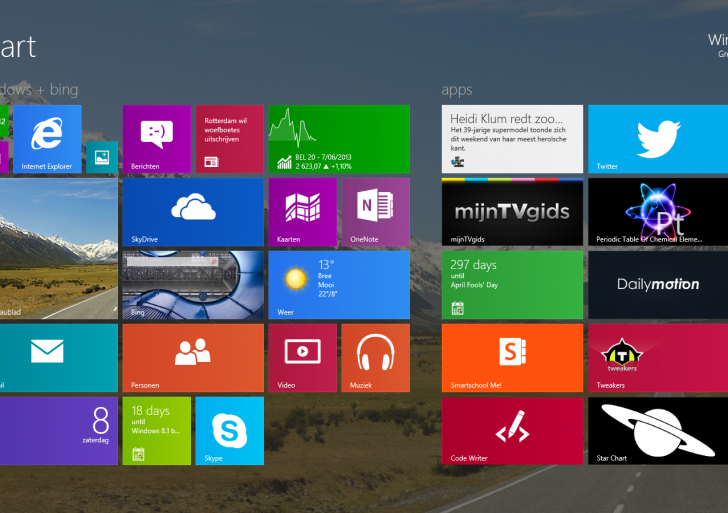
Task: Launch the Skype app tile
Action: pyautogui.click(x=229, y=431)
